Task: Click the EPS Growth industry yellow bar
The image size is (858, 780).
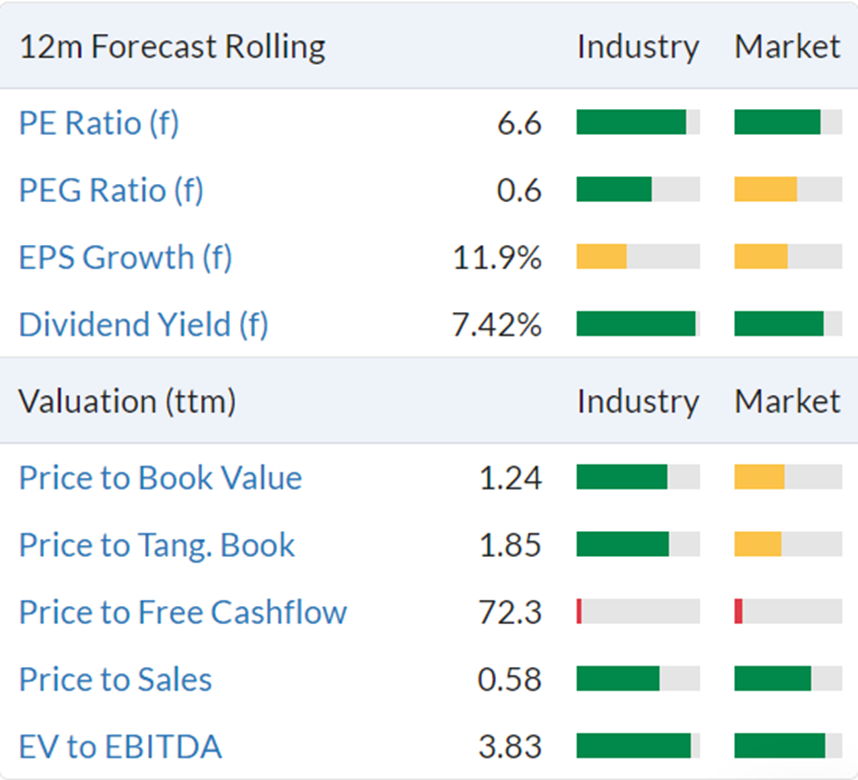Action: pyautogui.click(x=601, y=256)
